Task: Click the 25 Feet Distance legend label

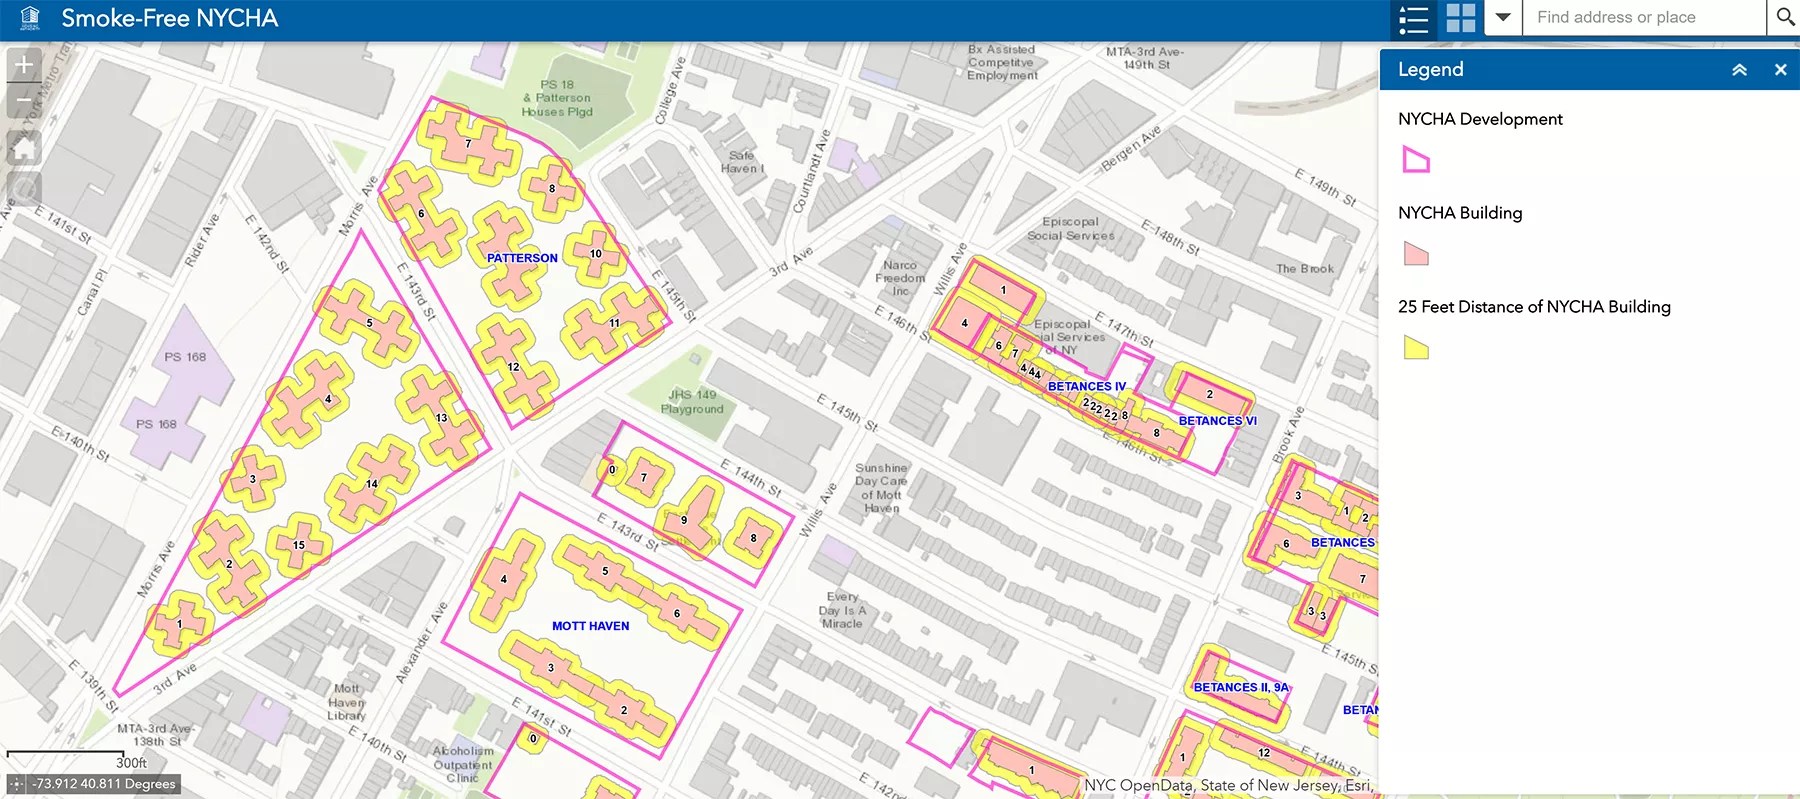Action: [x=1534, y=307]
